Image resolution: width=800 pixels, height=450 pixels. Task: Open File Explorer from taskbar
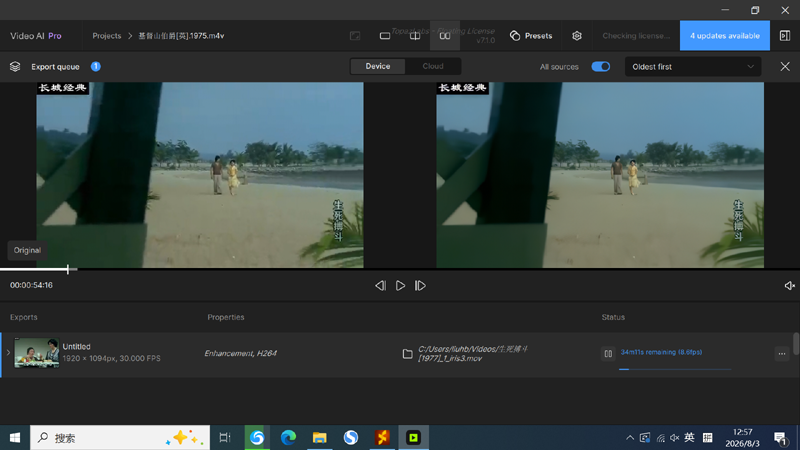click(319, 438)
